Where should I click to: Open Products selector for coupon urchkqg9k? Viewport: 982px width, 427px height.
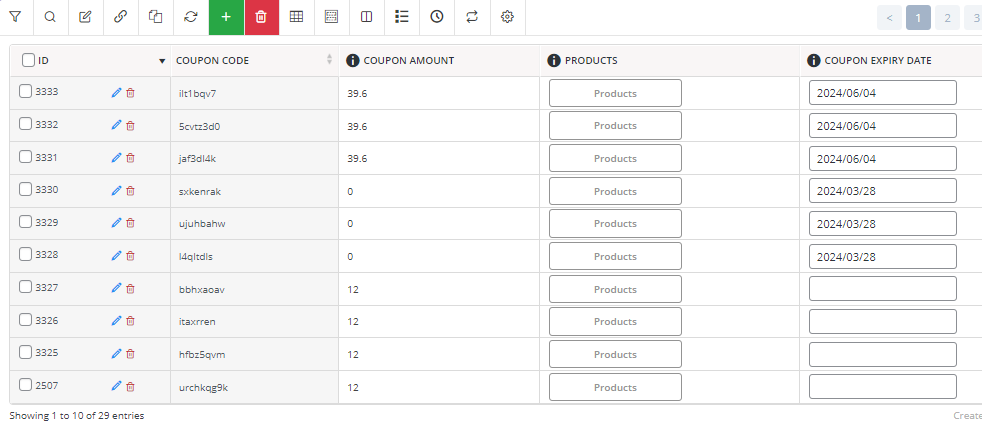[x=615, y=387]
